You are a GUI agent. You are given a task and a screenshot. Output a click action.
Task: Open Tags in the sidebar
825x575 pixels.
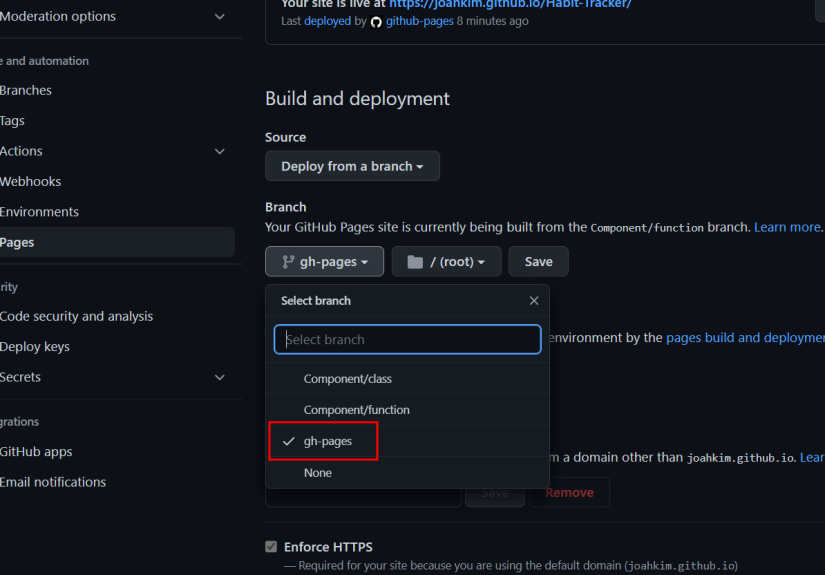(12, 121)
